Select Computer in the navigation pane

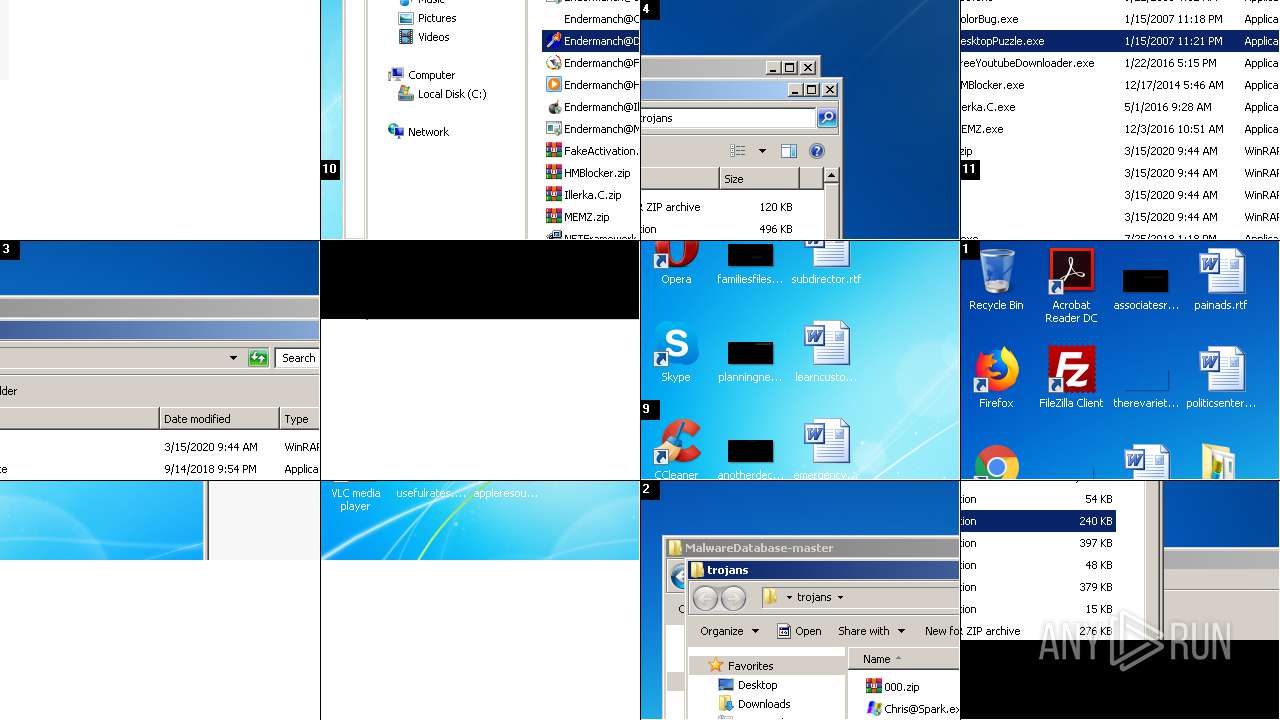click(x=422, y=75)
